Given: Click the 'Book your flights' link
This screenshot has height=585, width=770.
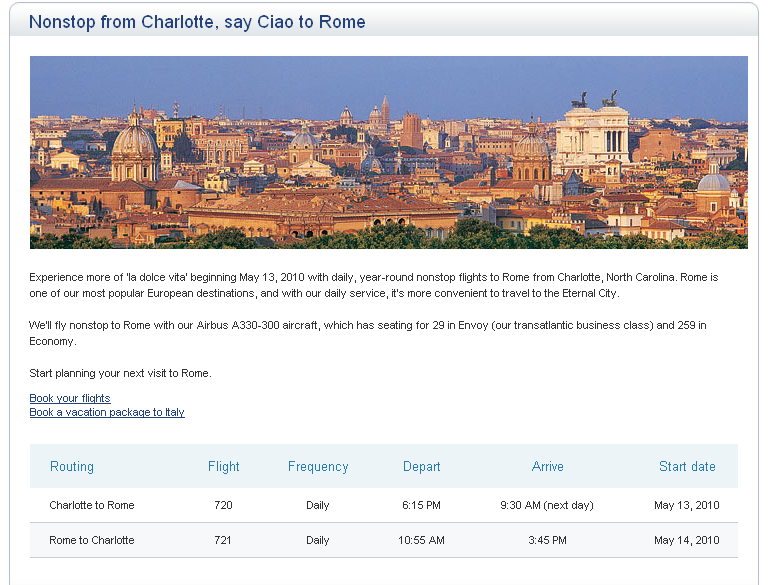Looking at the screenshot, I should coord(70,398).
